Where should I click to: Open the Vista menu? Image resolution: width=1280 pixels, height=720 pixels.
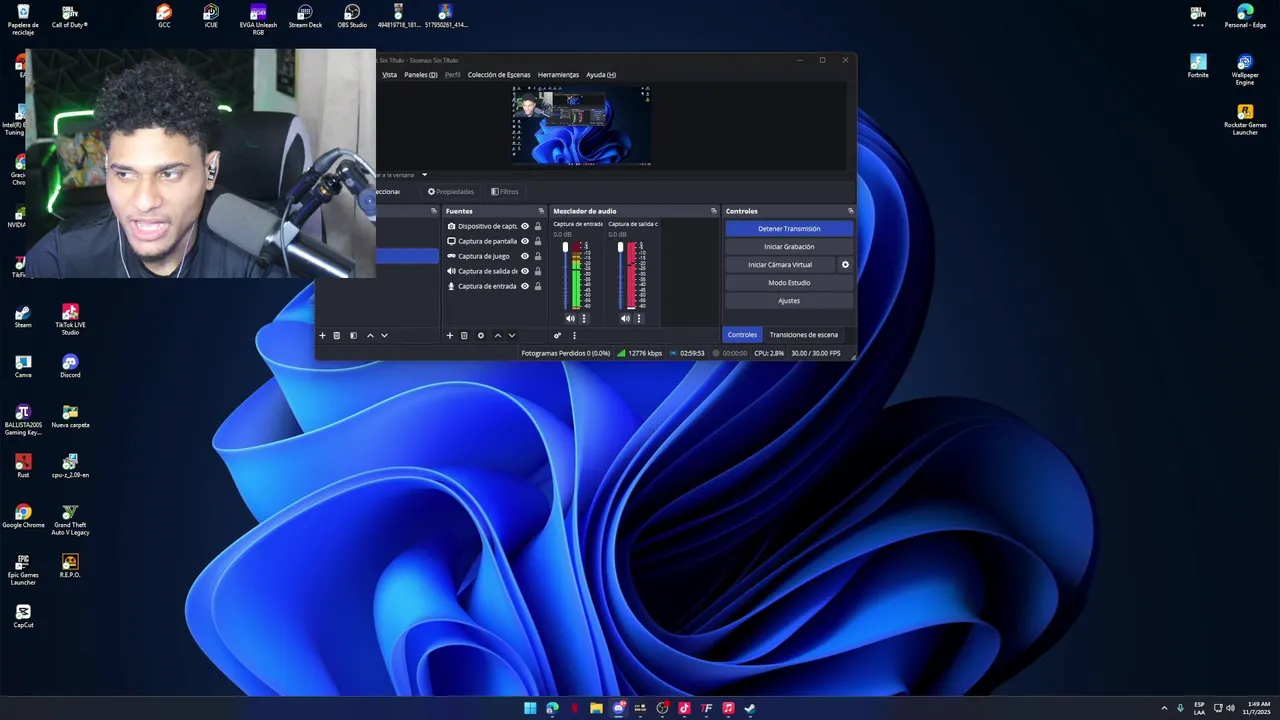tap(389, 75)
